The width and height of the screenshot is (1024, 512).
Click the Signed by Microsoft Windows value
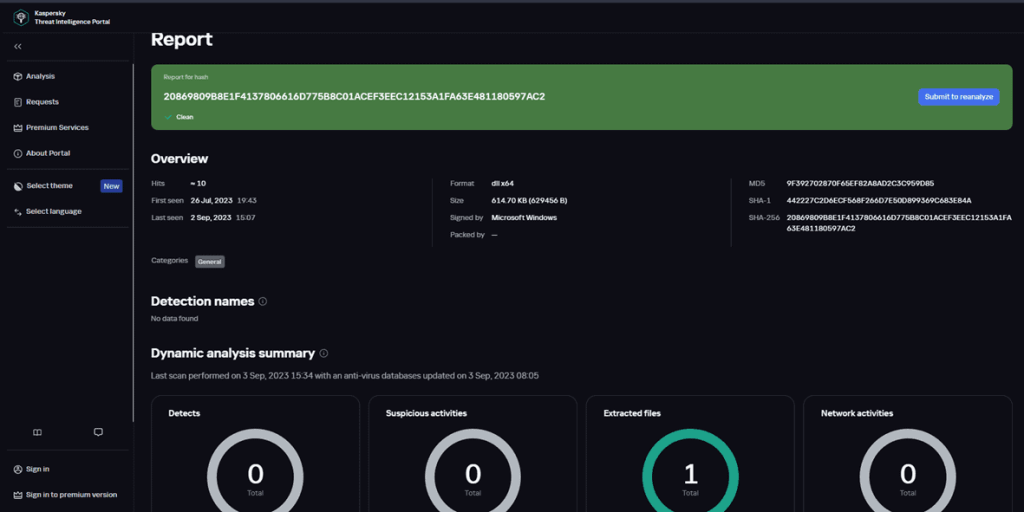point(524,217)
